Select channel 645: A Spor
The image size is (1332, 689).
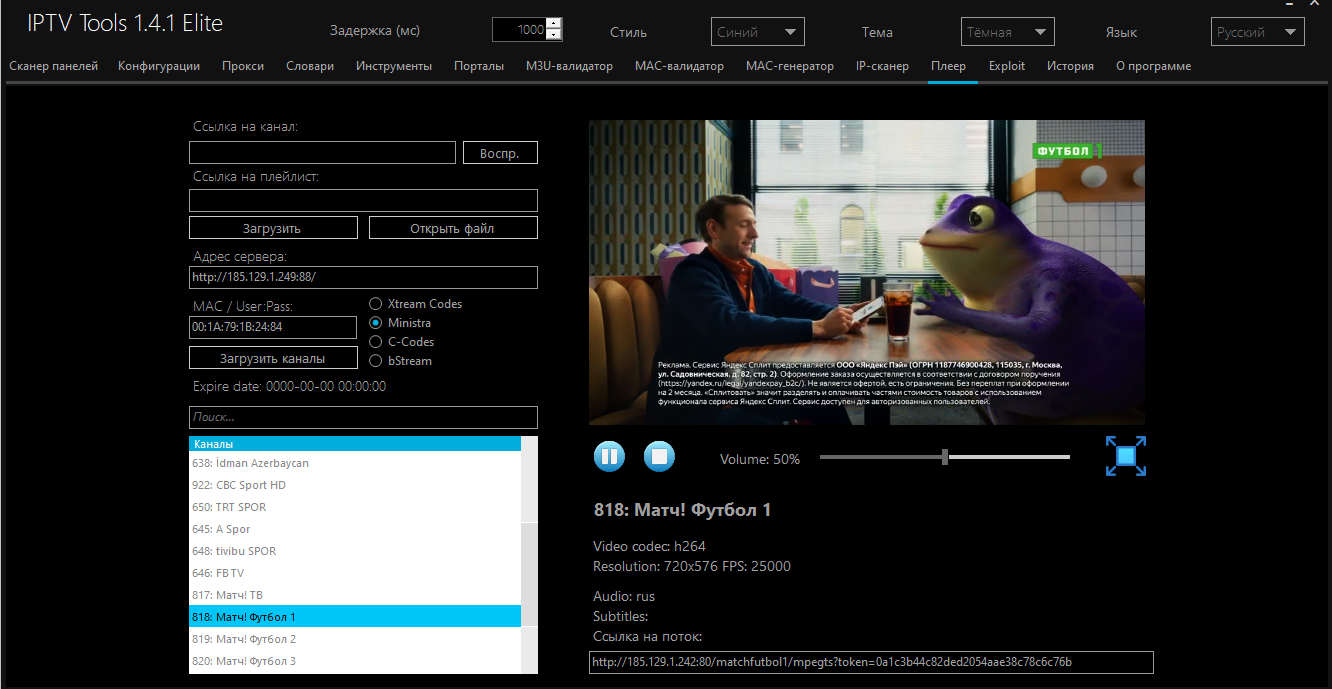click(x=355, y=529)
